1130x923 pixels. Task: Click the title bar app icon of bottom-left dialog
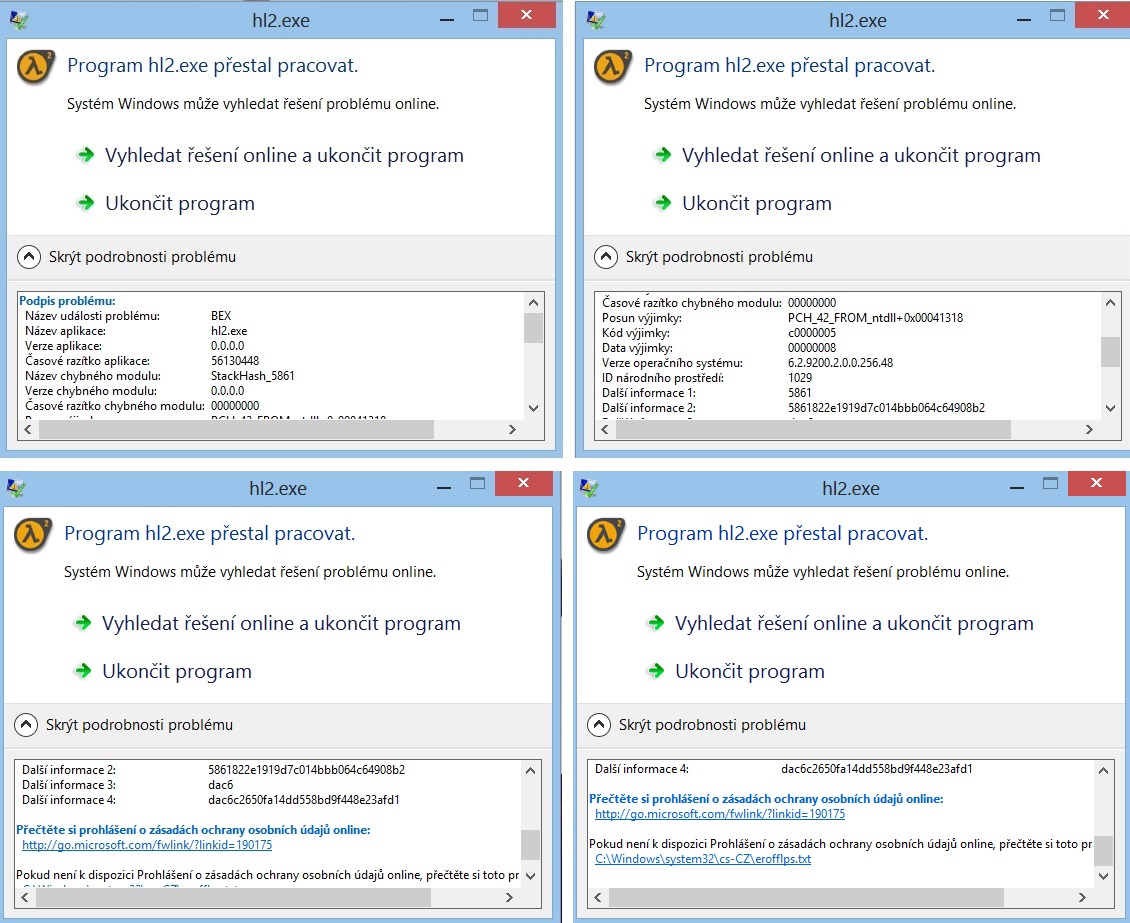[x=16, y=488]
